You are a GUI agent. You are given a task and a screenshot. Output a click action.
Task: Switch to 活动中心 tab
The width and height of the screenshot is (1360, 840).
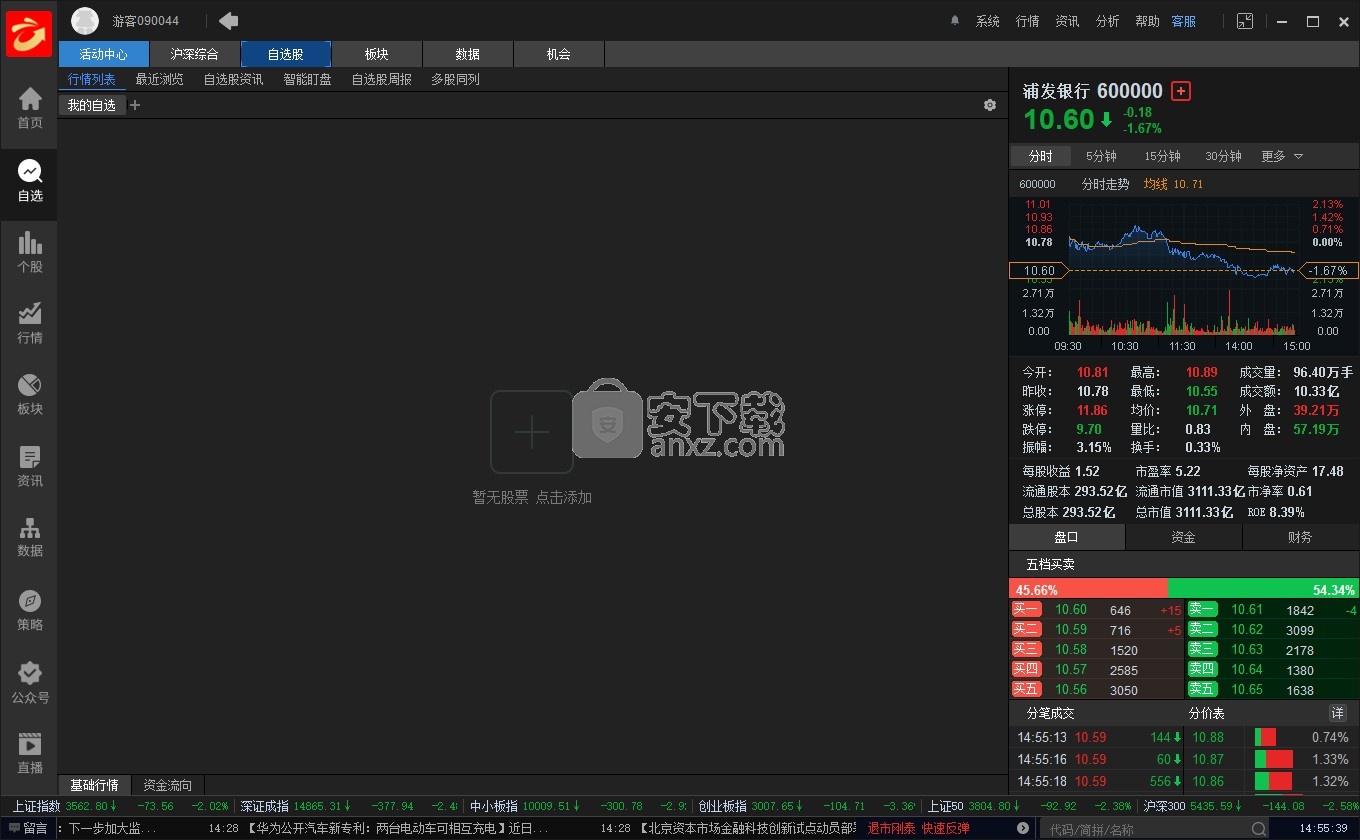(x=104, y=54)
